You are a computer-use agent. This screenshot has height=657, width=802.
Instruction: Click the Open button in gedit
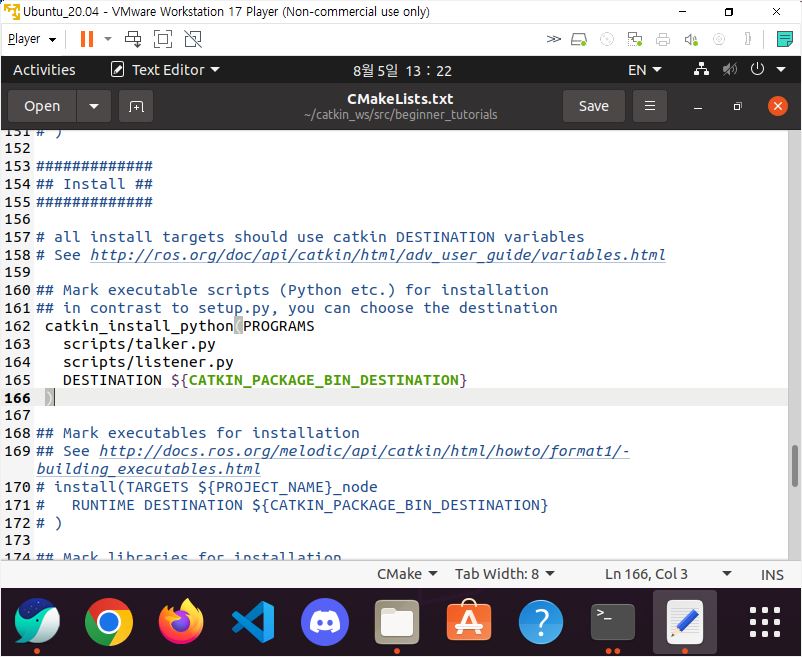[42, 106]
